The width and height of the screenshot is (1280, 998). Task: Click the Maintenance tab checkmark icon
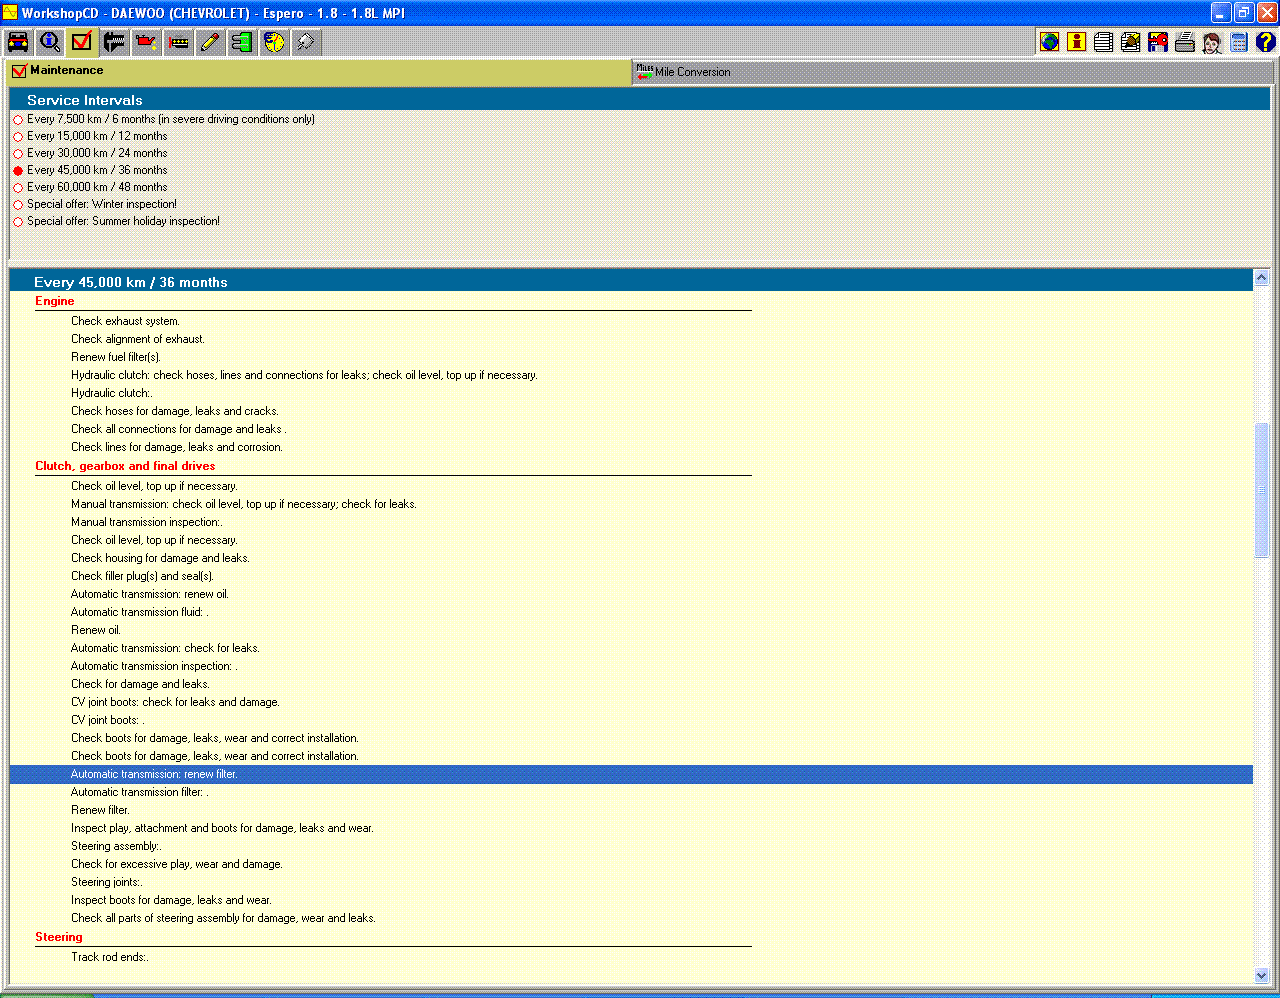pyautogui.click(x=19, y=71)
